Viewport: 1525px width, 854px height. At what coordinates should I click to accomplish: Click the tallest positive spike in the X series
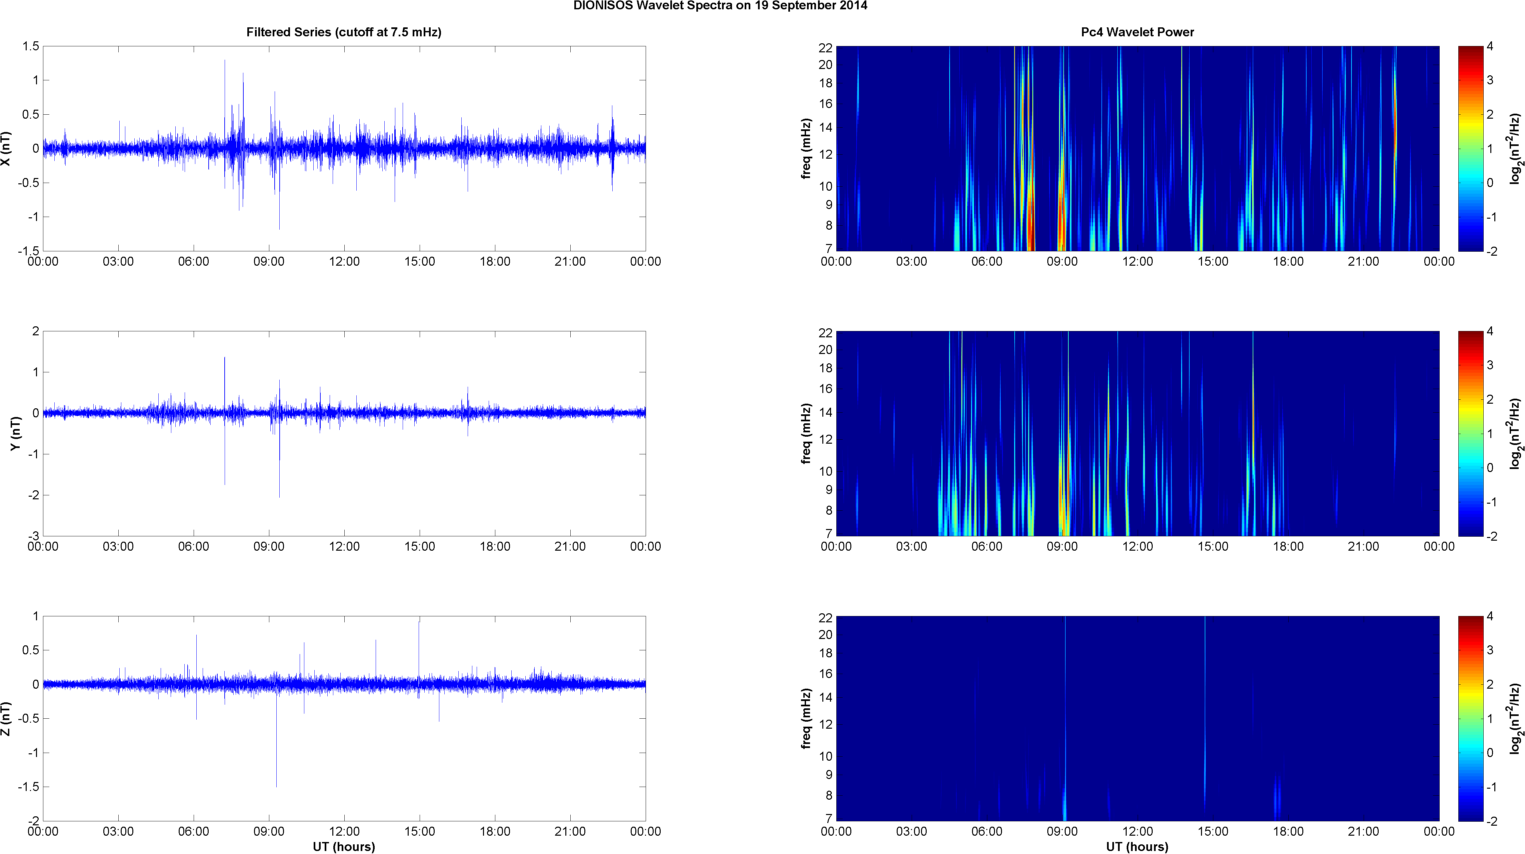tap(225, 100)
